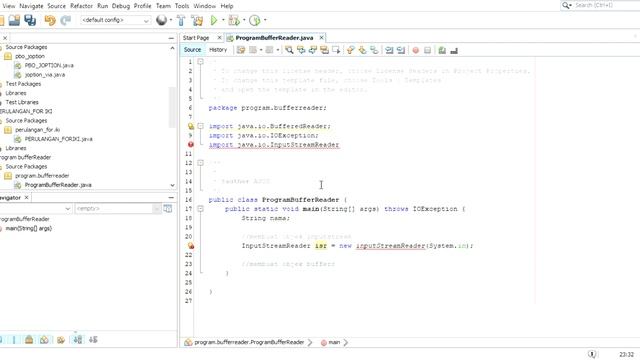This screenshot has height=360, width=640.
Task: Click Start Macro Recording red icon
Action: click(416, 50)
